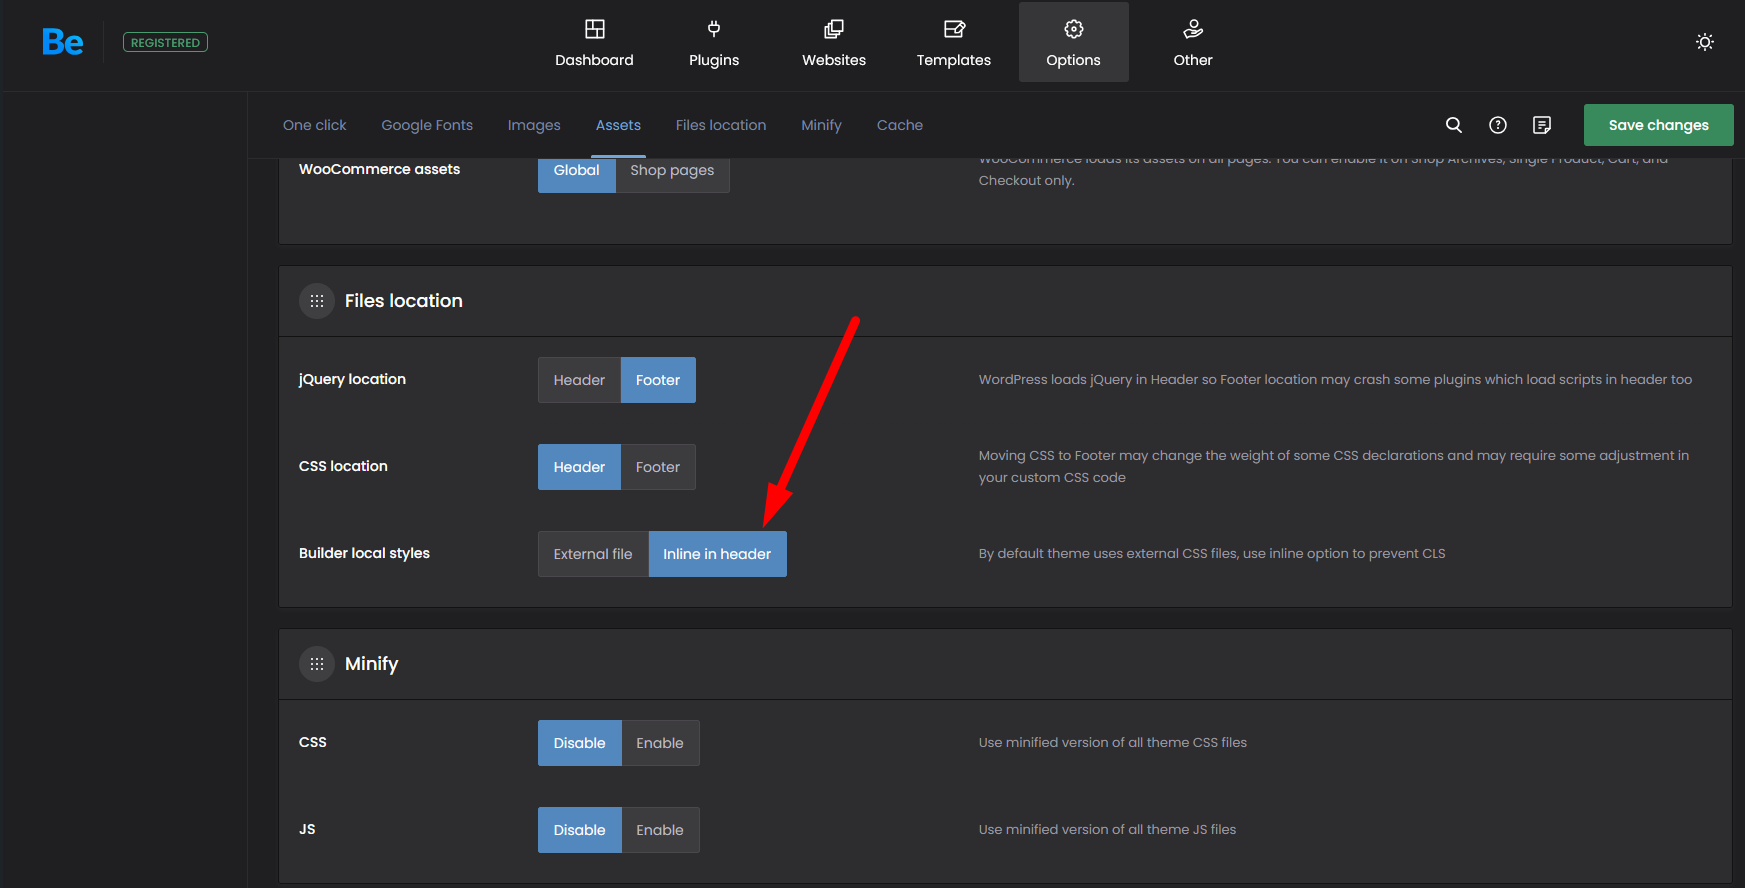Click the Be logo
Image resolution: width=1745 pixels, height=888 pixels.
tap(62, 42)
